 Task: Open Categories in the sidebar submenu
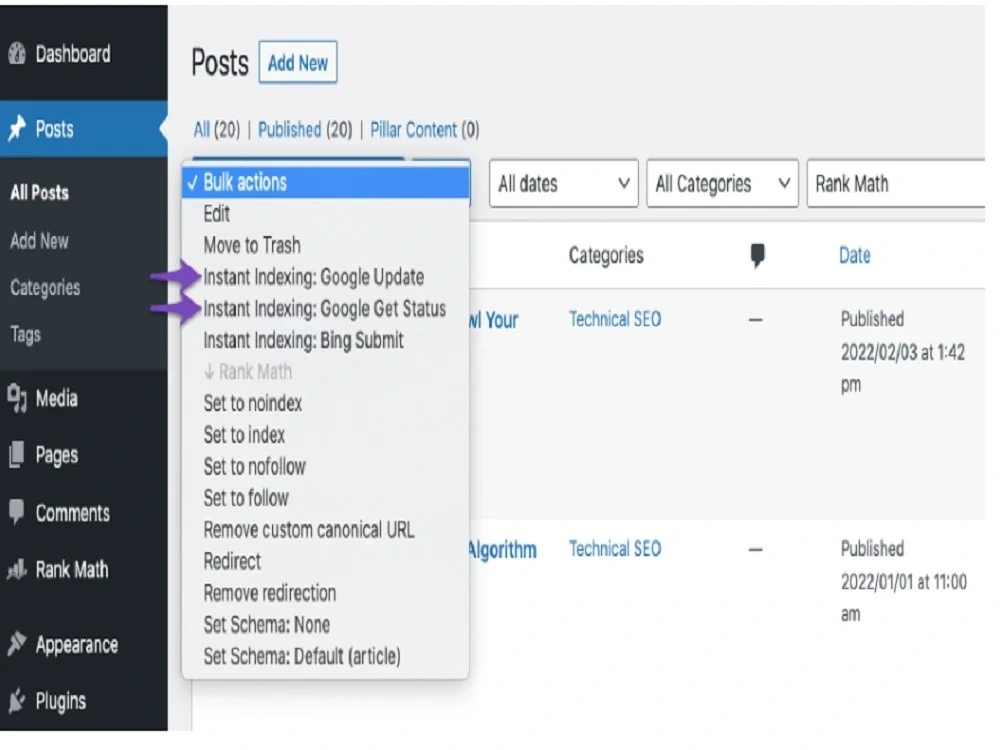coord(45,288)
